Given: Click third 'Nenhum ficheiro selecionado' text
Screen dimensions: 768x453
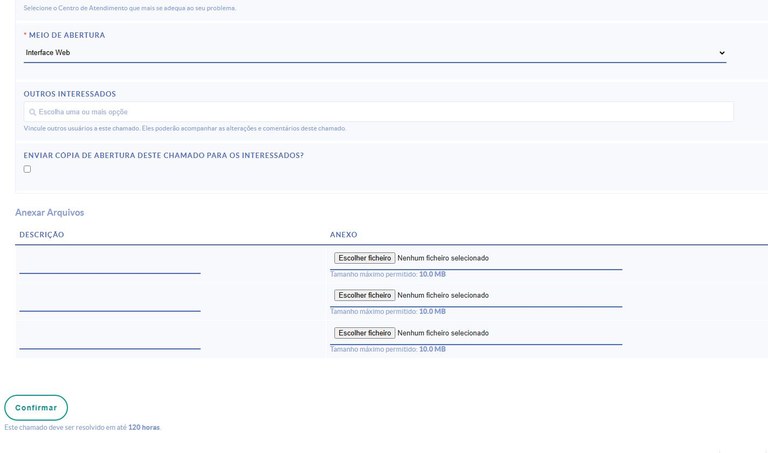Looking at the screenshot, I should pyautogui.click(x=443, y=333).
